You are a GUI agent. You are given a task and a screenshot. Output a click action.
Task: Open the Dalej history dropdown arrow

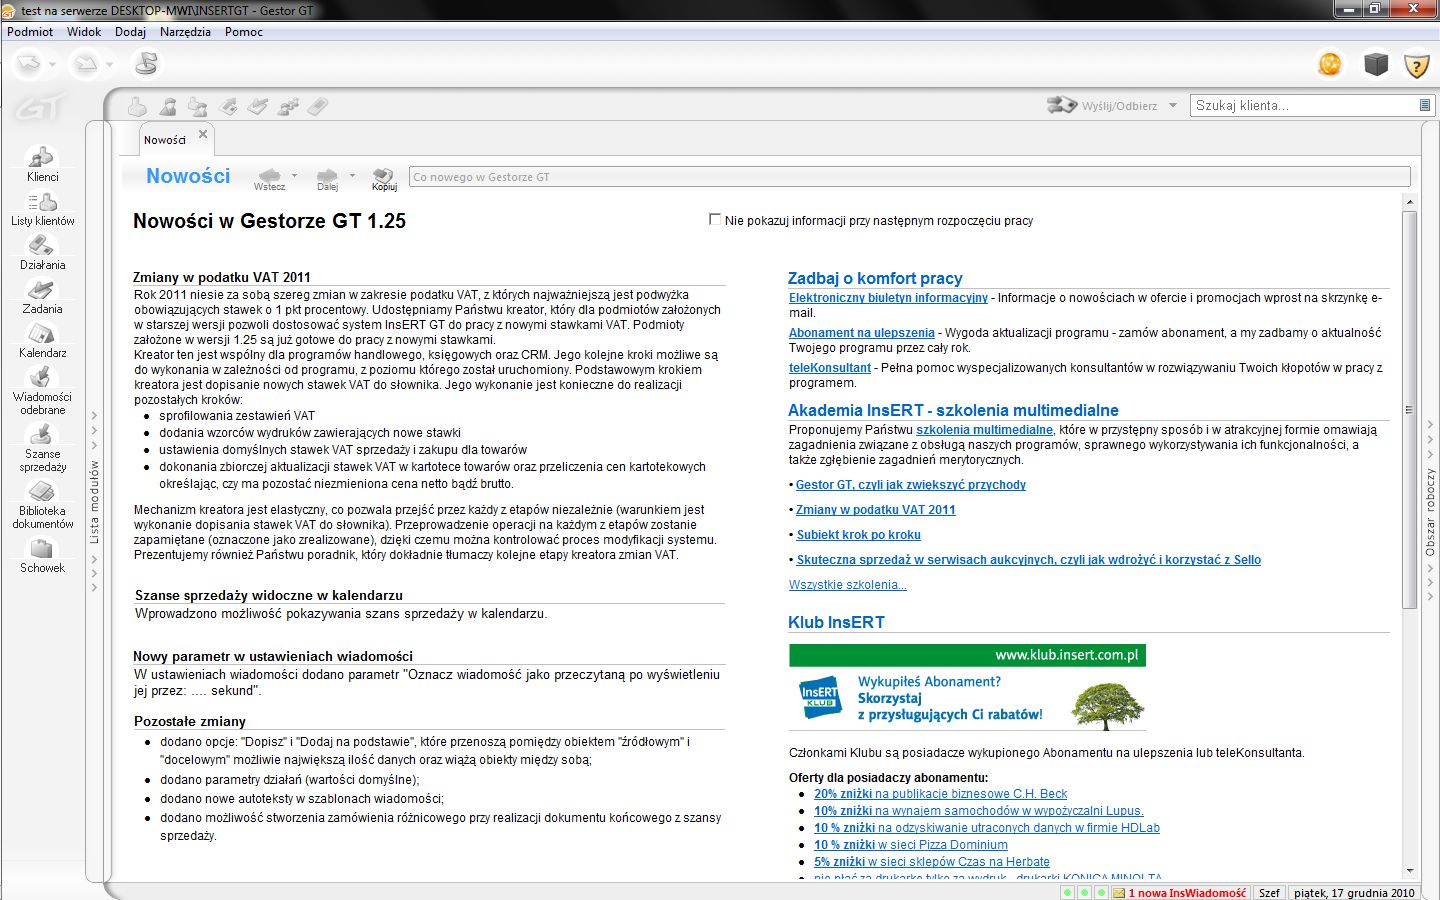(352, 176)
